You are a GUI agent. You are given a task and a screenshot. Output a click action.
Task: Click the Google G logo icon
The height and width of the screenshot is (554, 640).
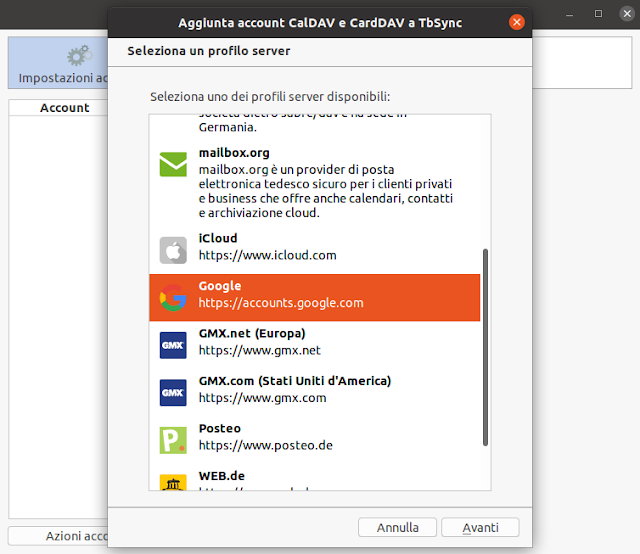click(x=173, y=298)
